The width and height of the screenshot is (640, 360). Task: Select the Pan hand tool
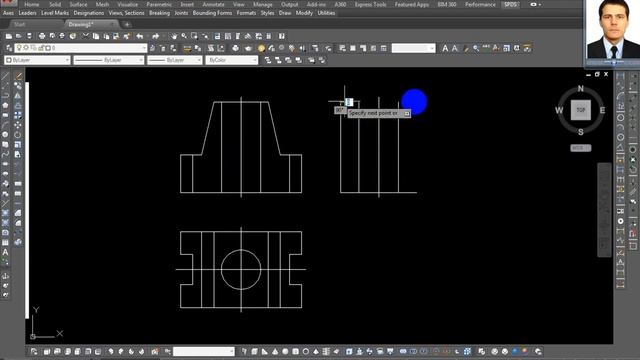pos(174,36)
